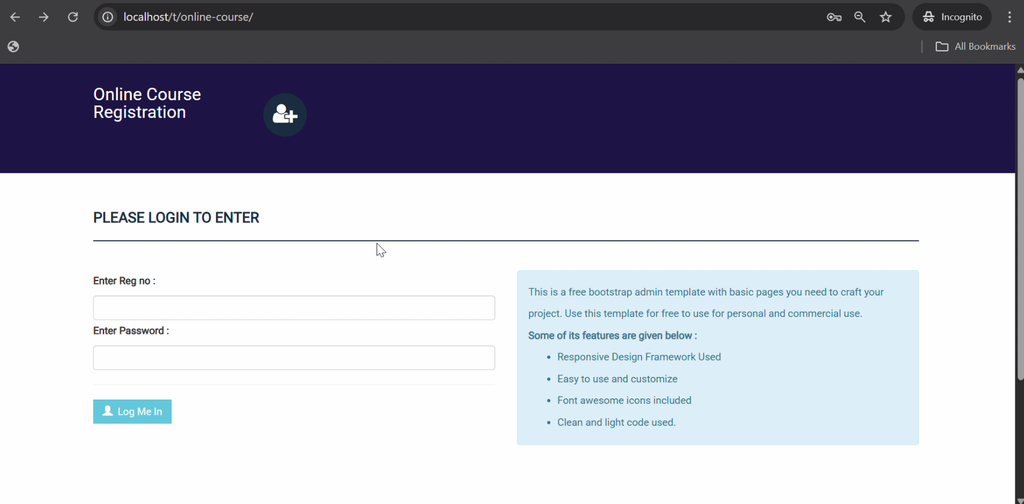Click 'Clean and light code used.' list item
This screenshot has height=504, width=1024.
tap(616, 422)
